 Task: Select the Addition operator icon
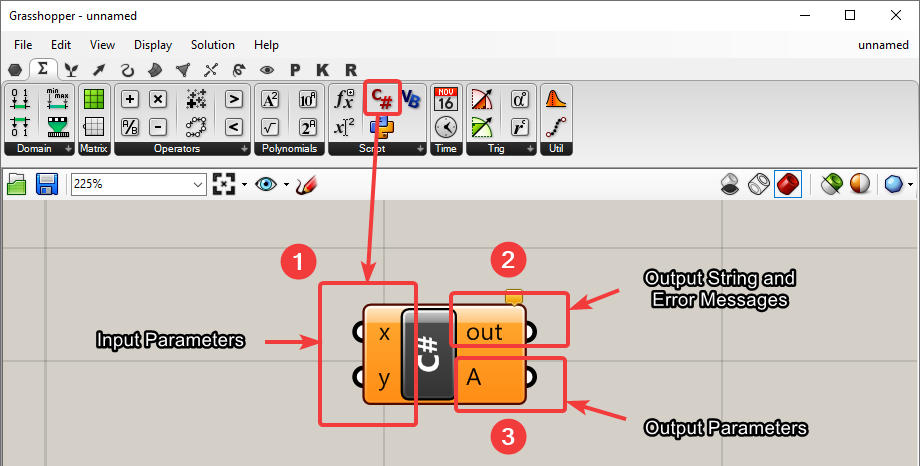130,99
